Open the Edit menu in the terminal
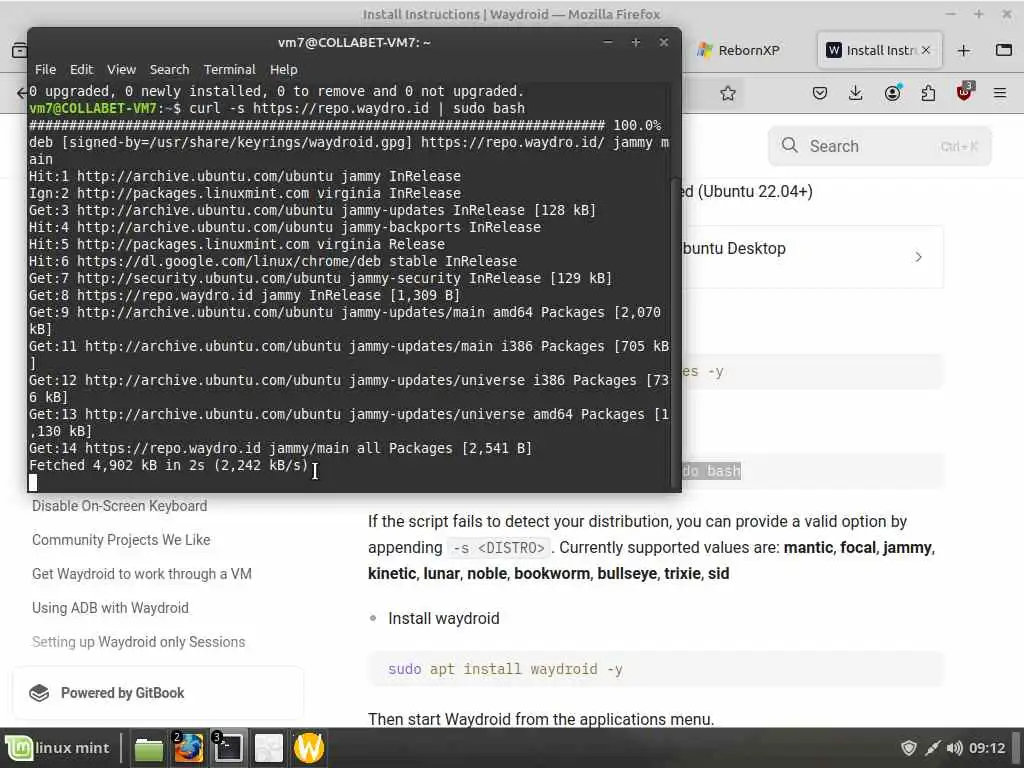 point(82,69)
